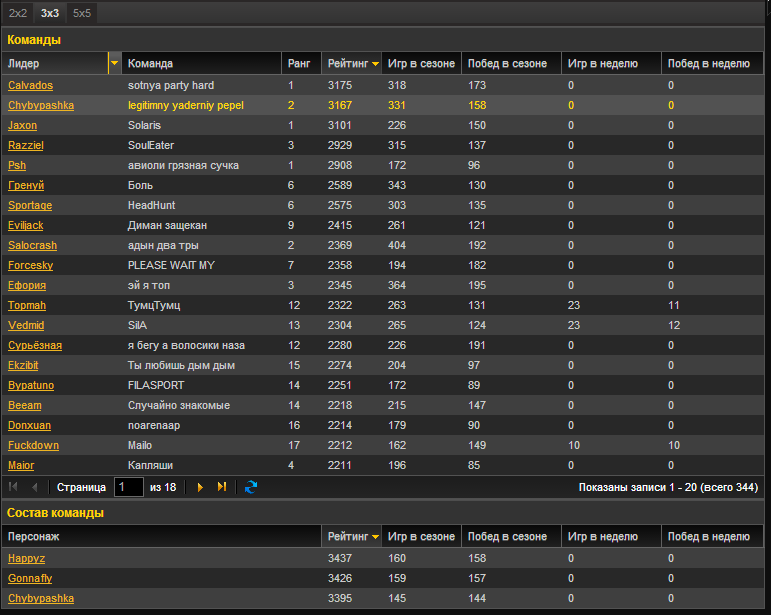The image size is (771, 615).
Task: Click the Bypatuno leader link
Action: click(x=31, y=385)
